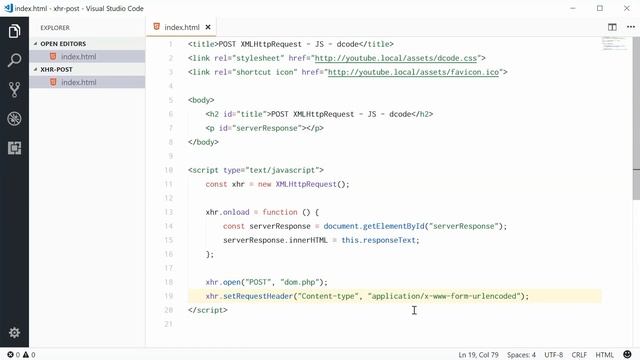This screenshot has width=640, height=360.
Task: Place the cursor on the xhr.open("POST", "dom.php") line
Action: [266, 282]
